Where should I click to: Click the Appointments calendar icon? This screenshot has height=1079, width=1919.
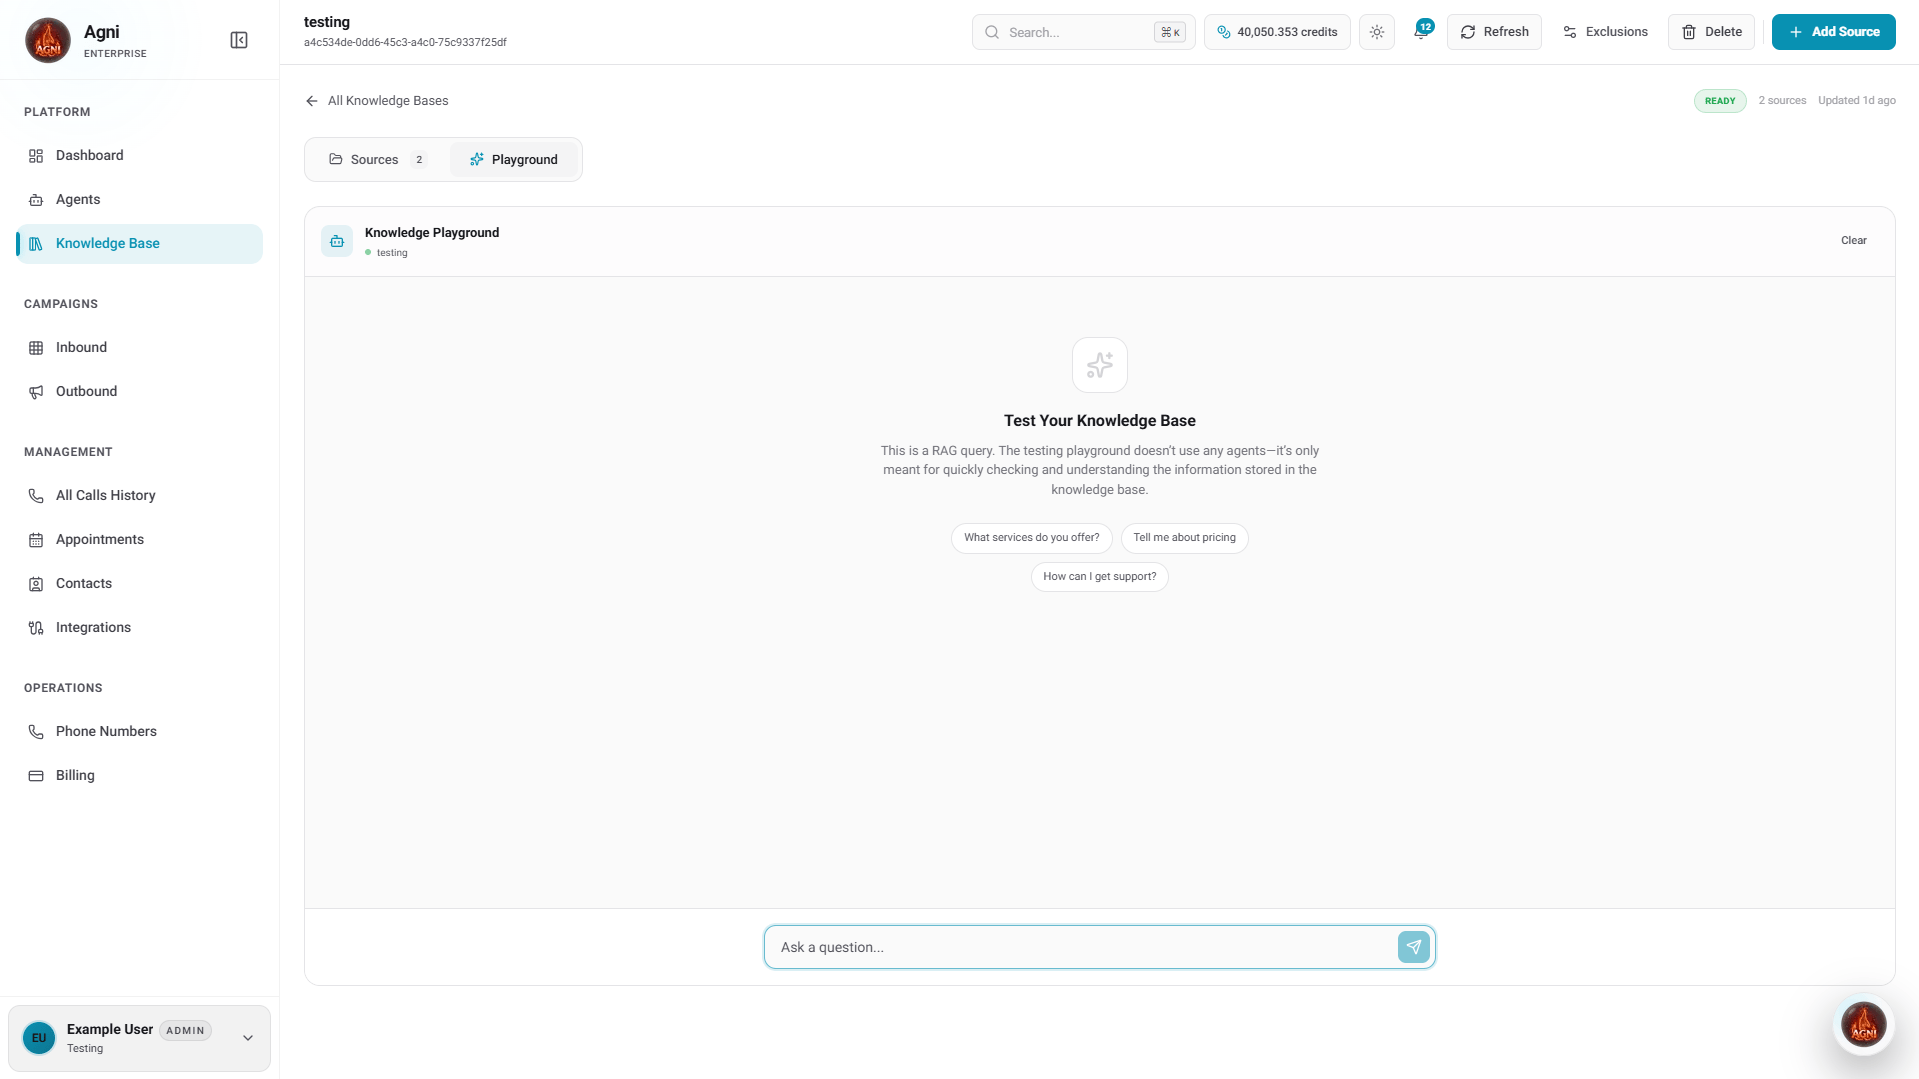click(36, 539)
